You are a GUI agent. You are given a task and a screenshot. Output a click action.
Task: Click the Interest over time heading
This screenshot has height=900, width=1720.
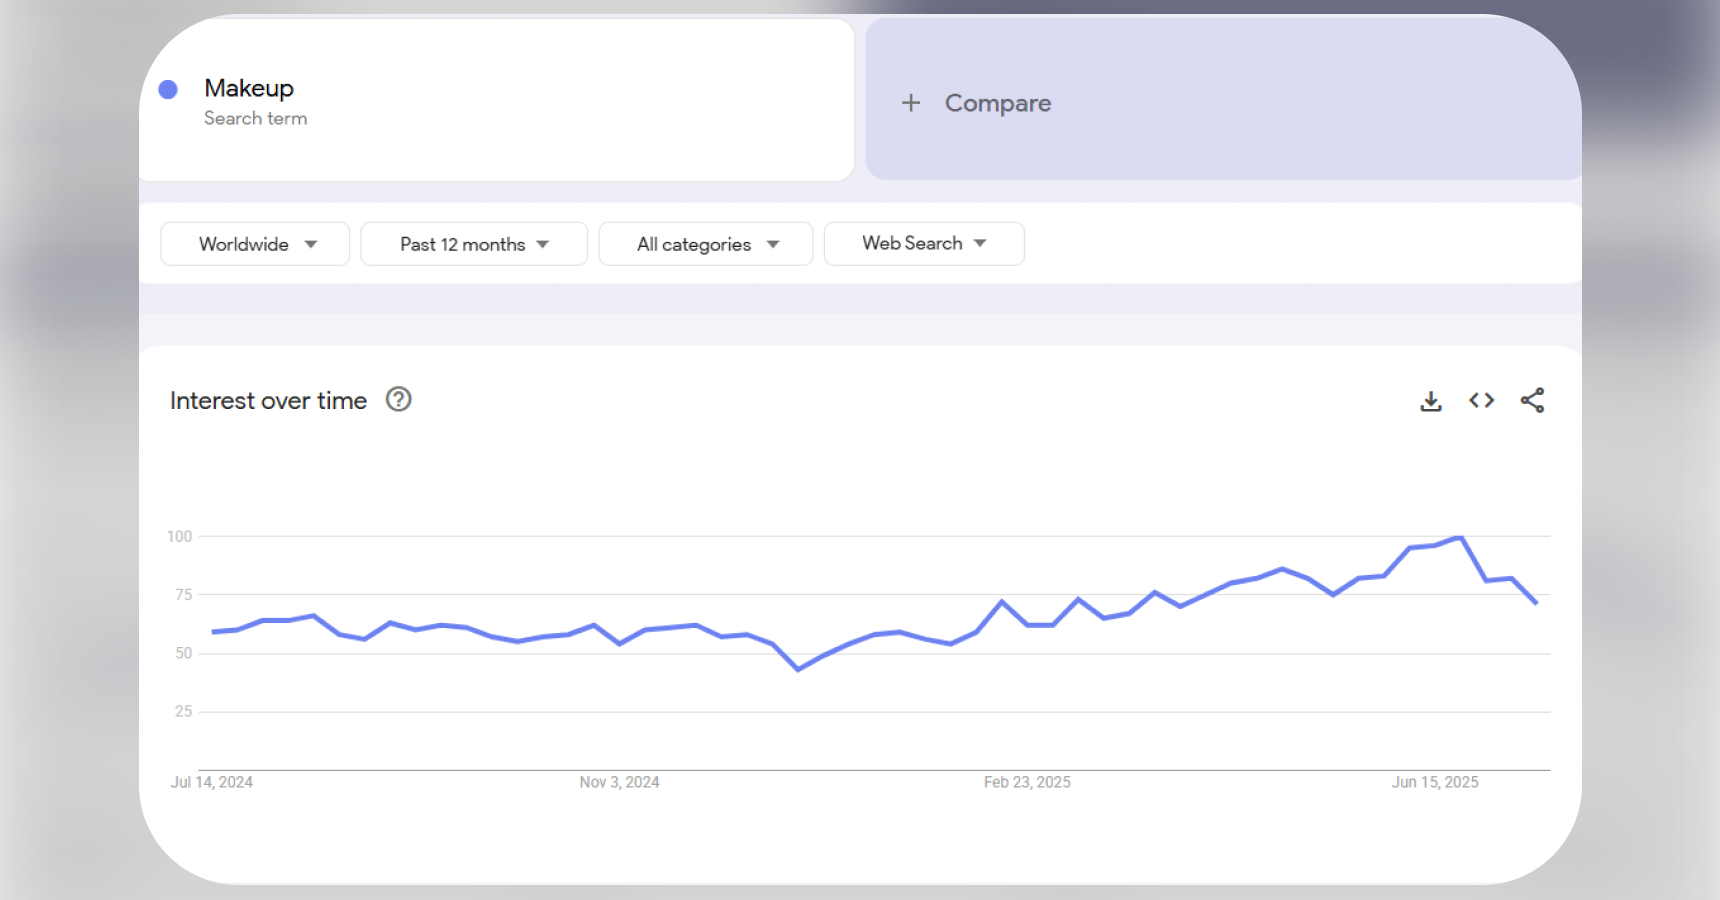click(268, 400)
